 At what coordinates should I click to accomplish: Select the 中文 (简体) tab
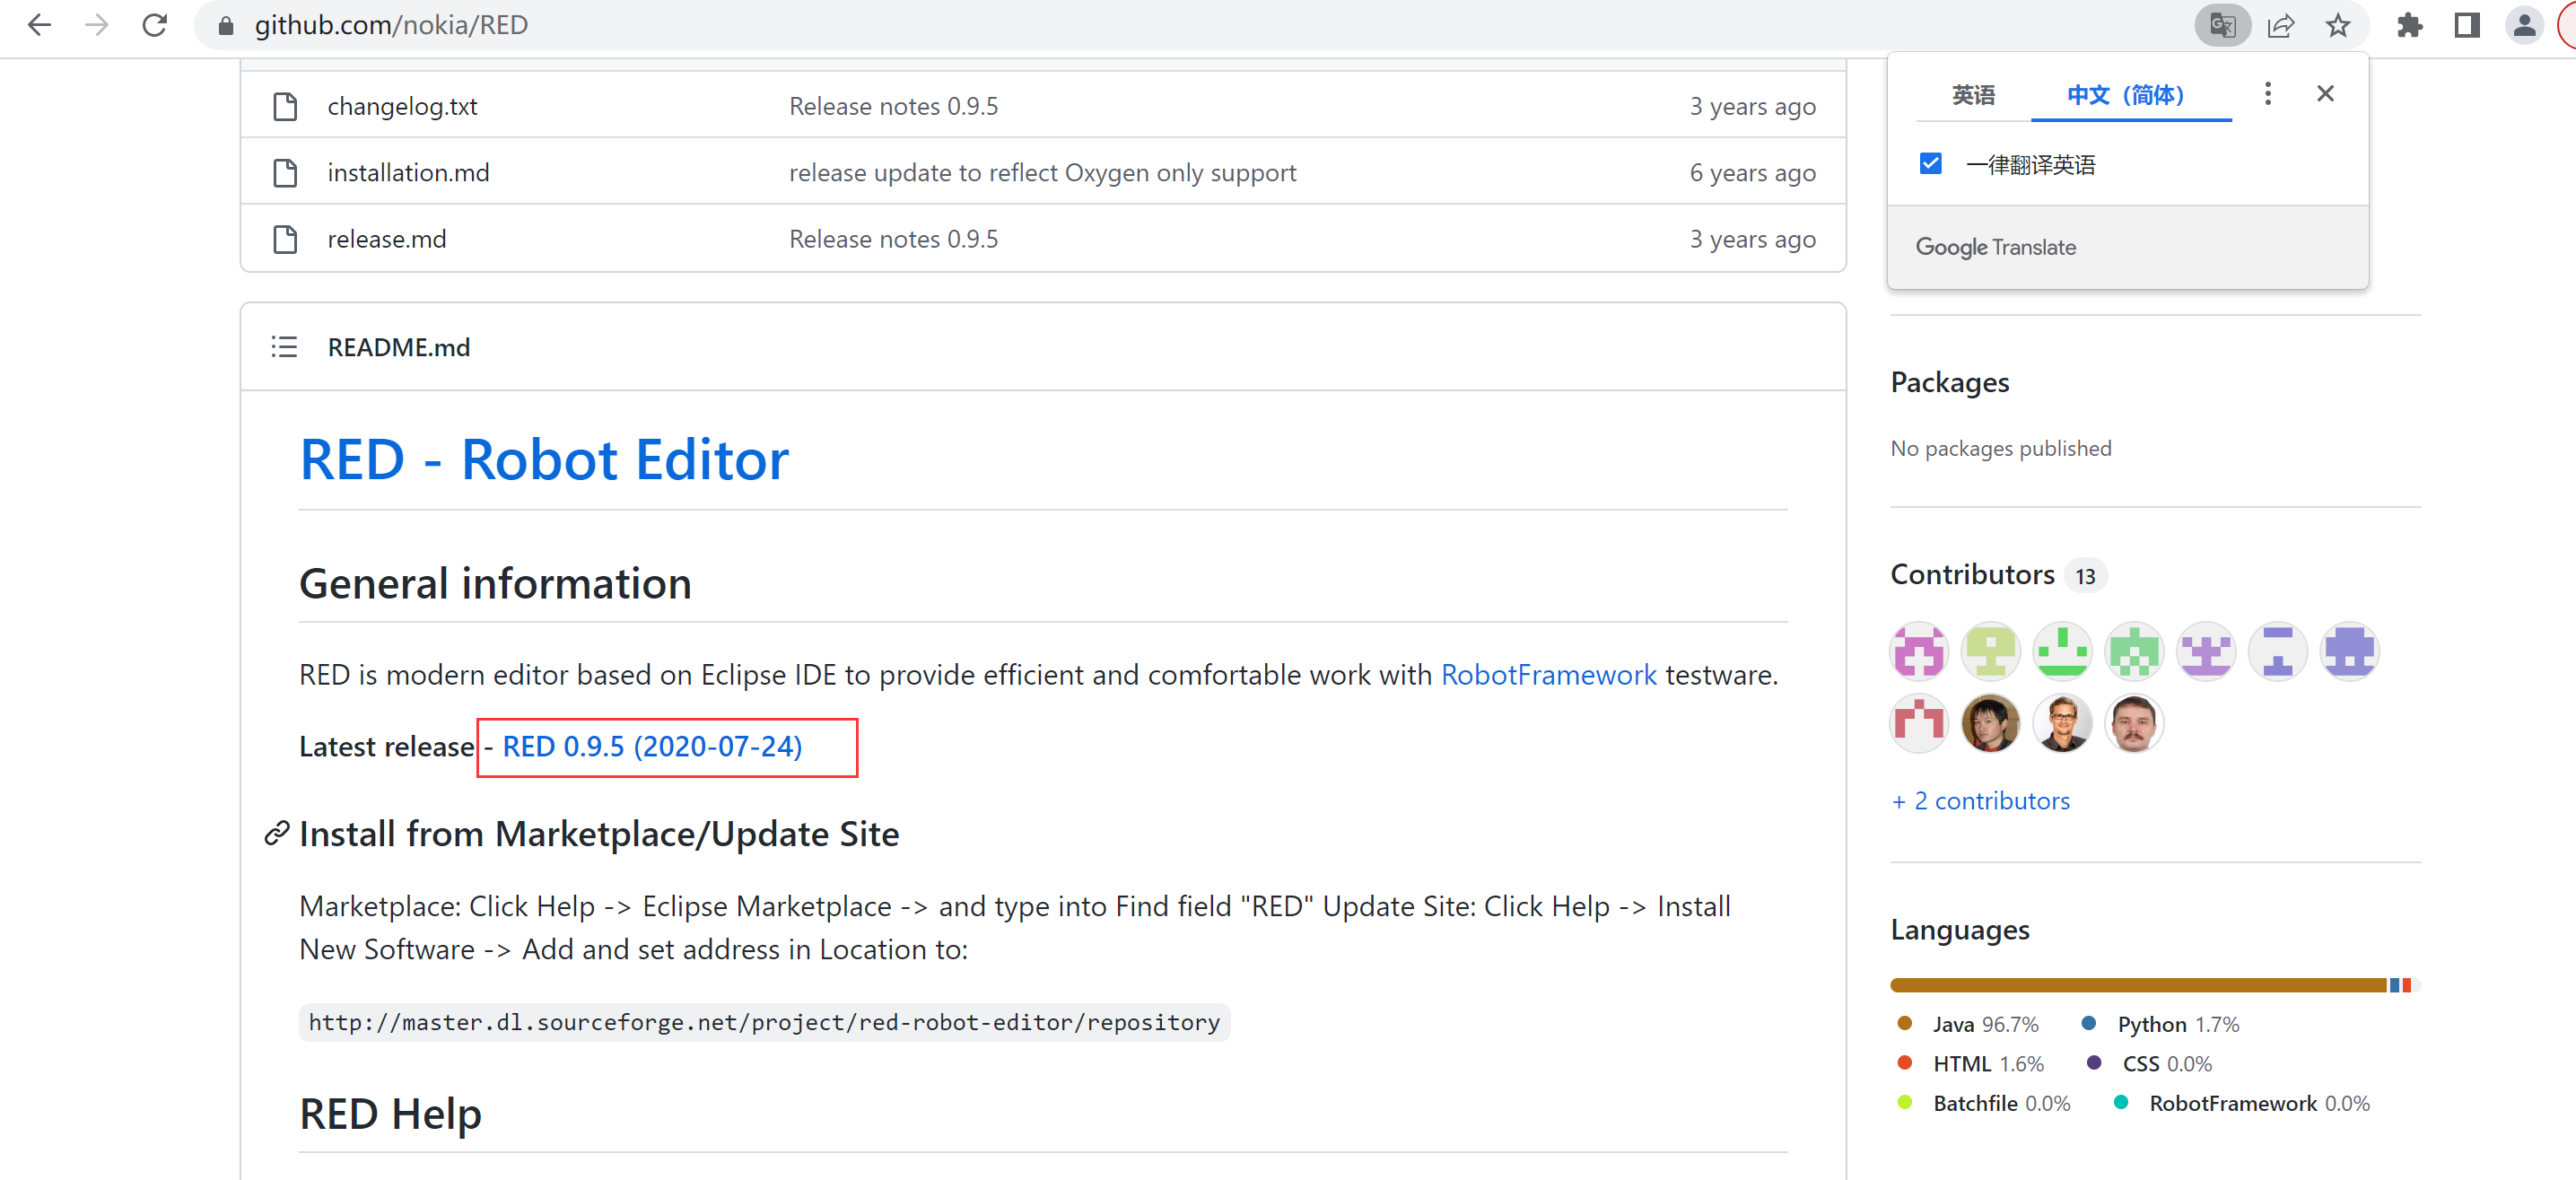pyautogui.click(x=2125, y=95)
